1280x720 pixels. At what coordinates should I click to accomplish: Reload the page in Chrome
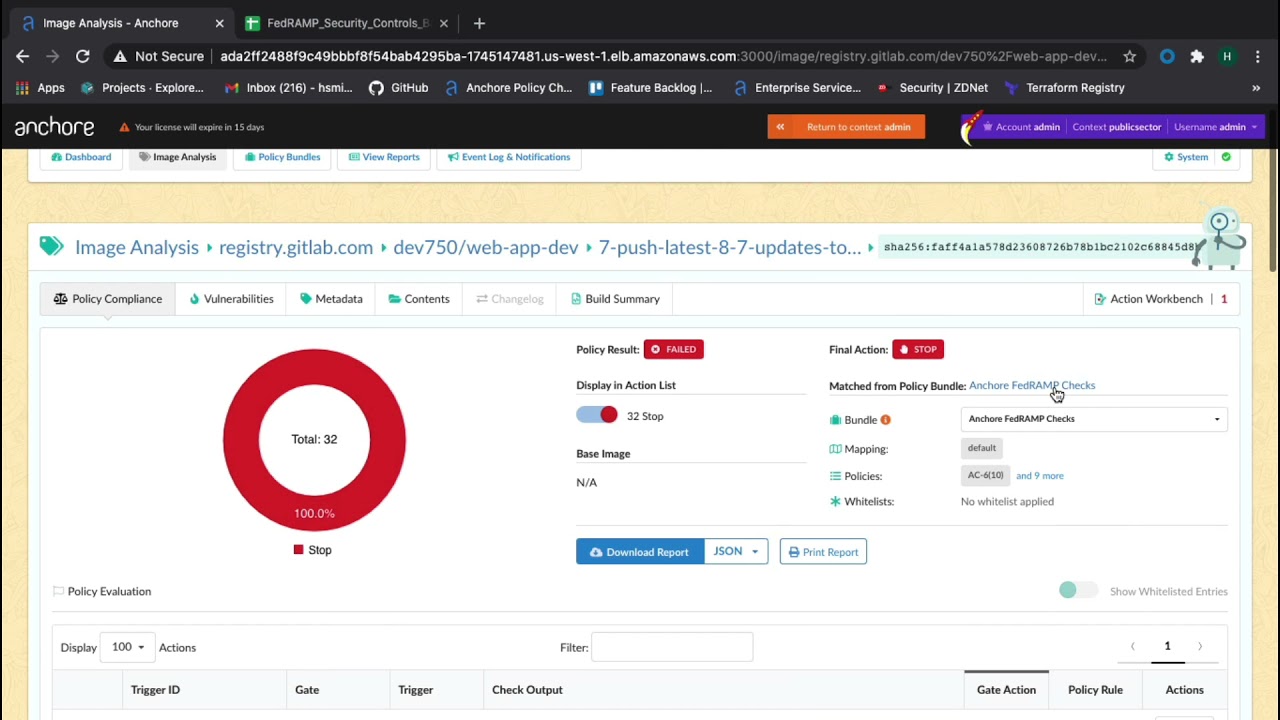[83, 57]
